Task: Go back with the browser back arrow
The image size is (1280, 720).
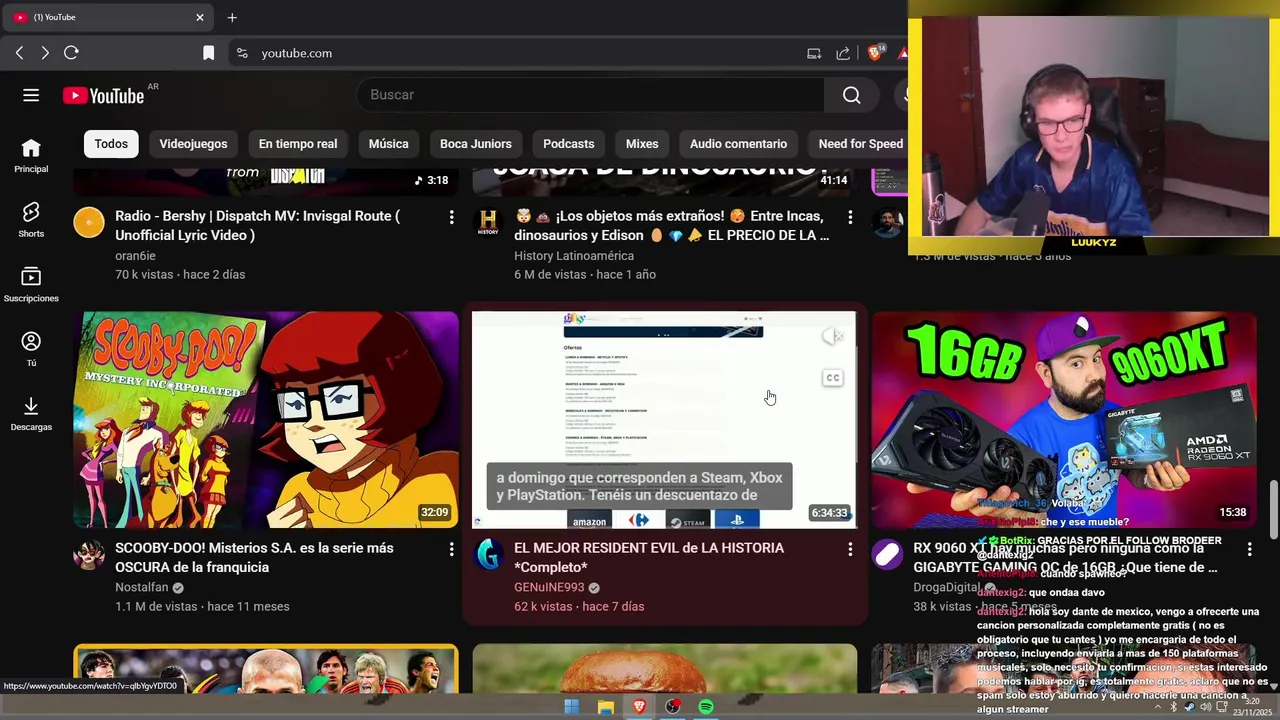Action: pyautogui.click(x=19, y=53)
